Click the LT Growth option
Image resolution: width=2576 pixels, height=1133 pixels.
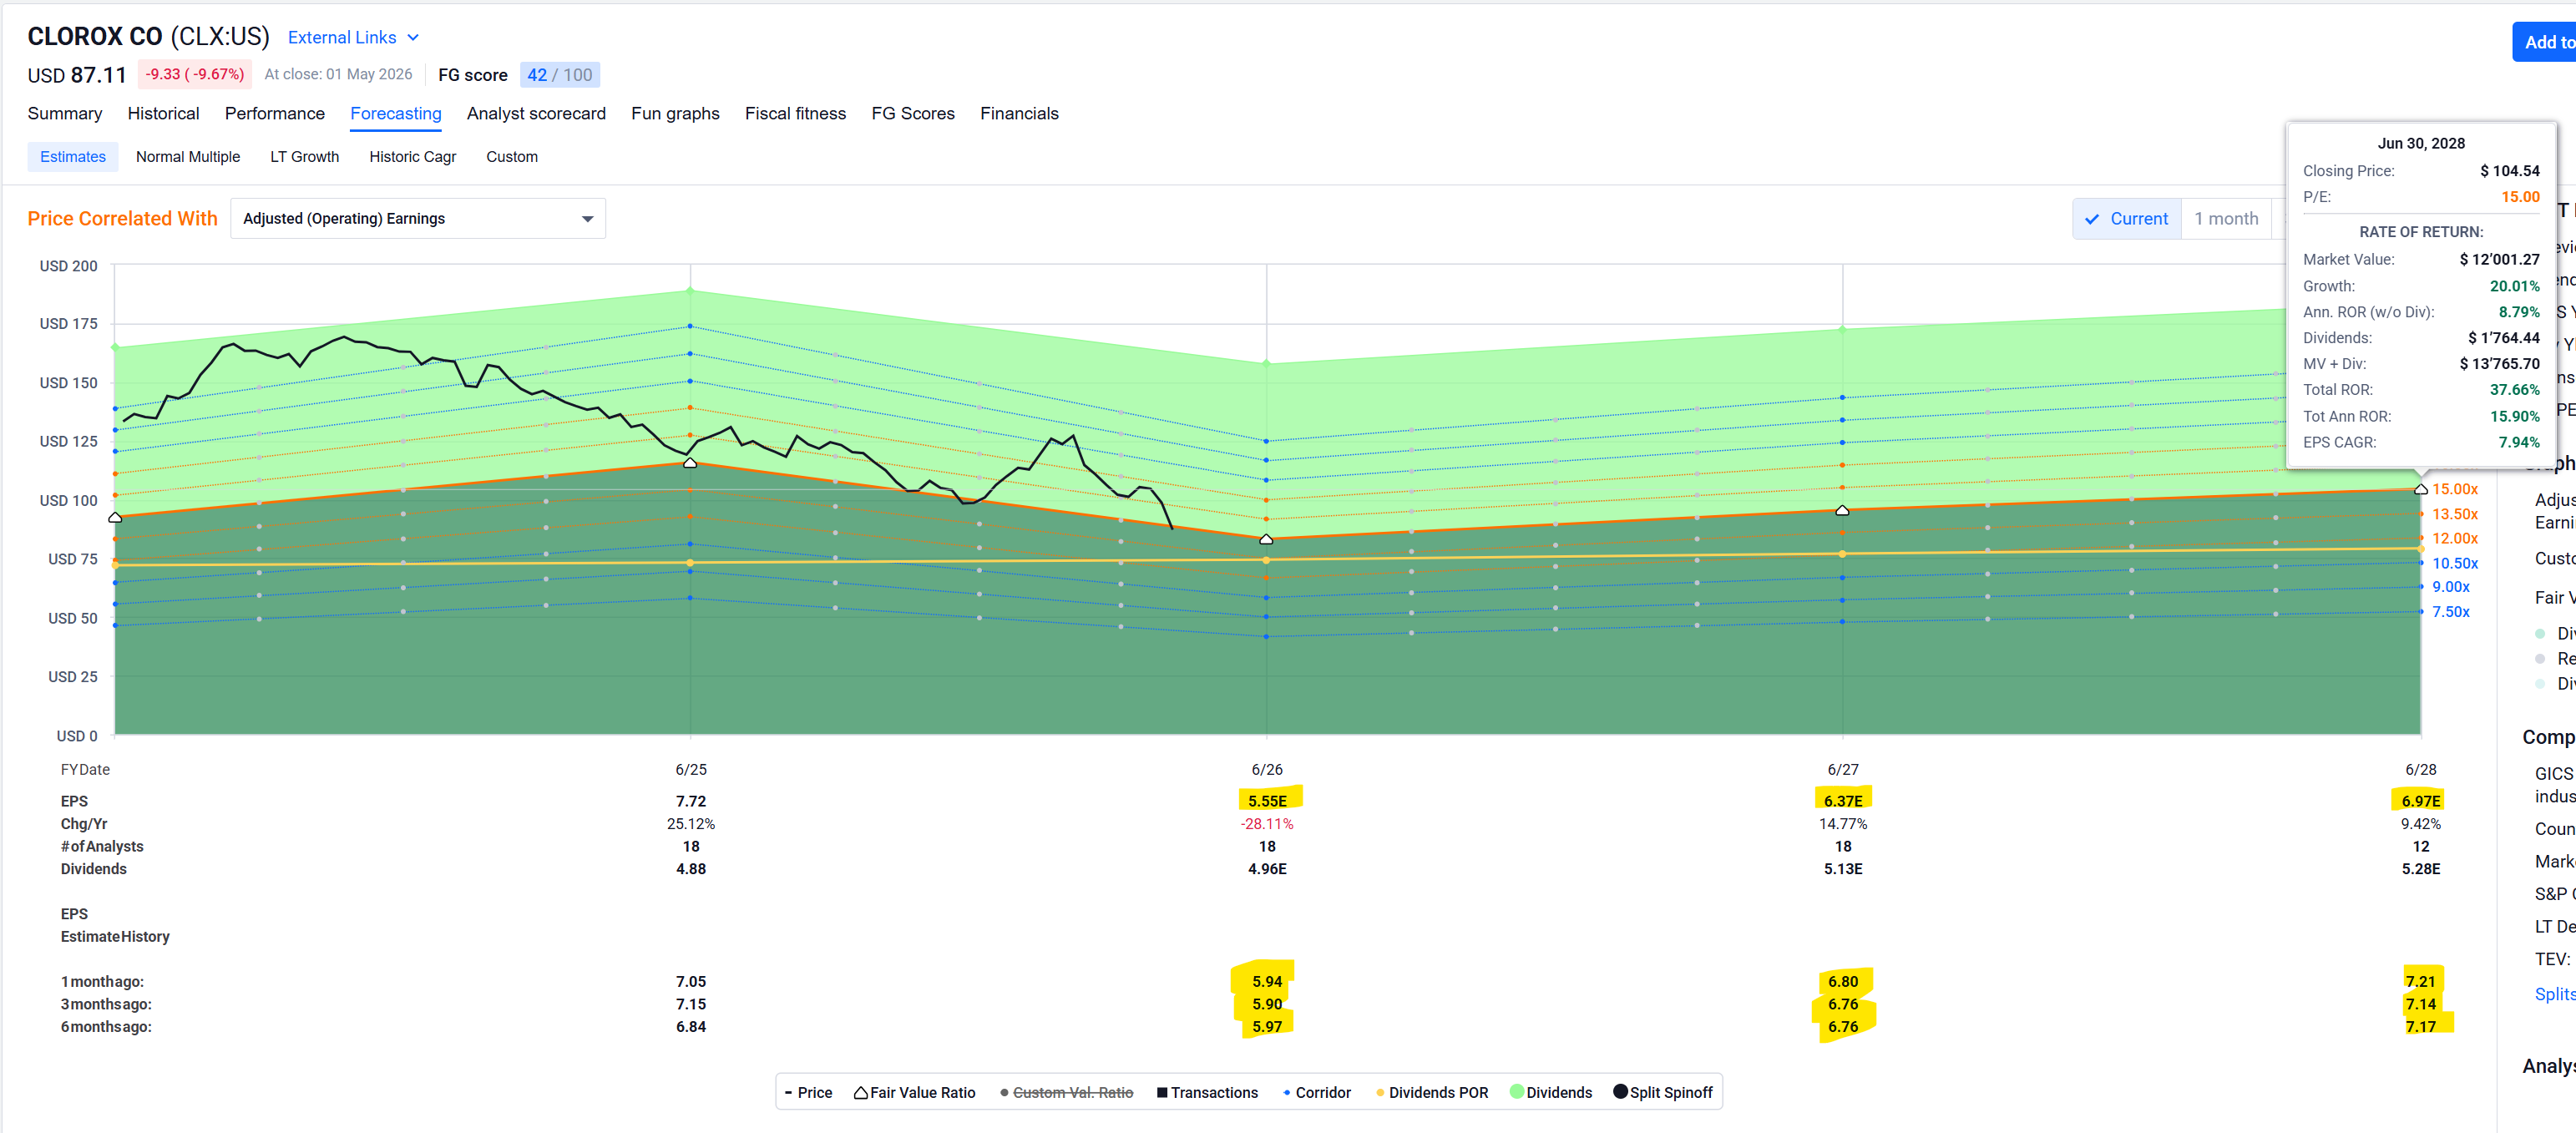[x=304, y=156]
